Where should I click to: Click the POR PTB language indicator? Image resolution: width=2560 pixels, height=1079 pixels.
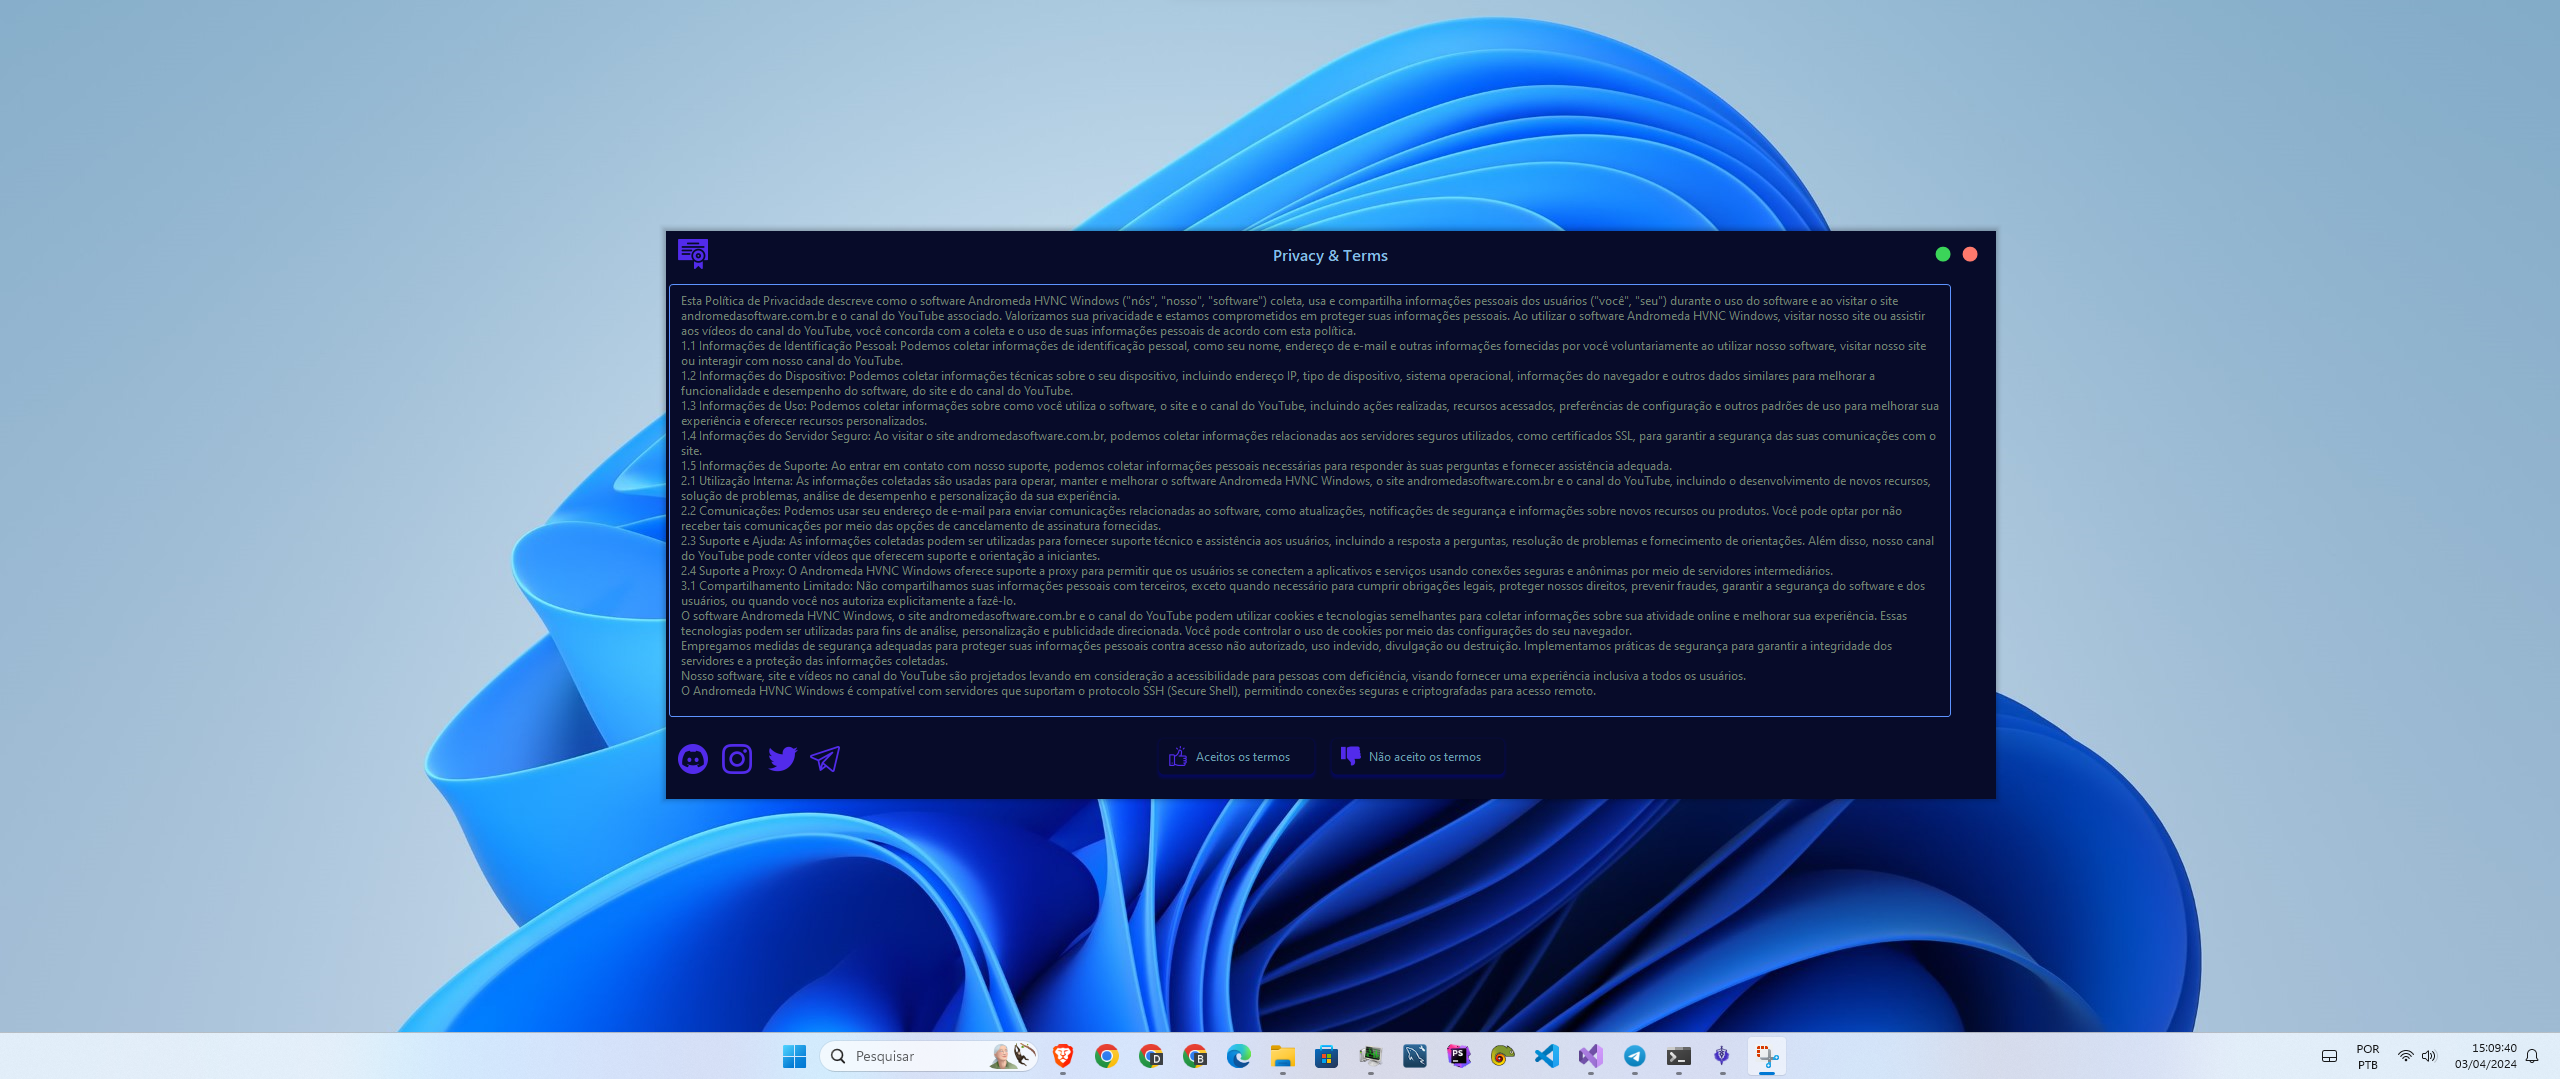point(2367,1056)
